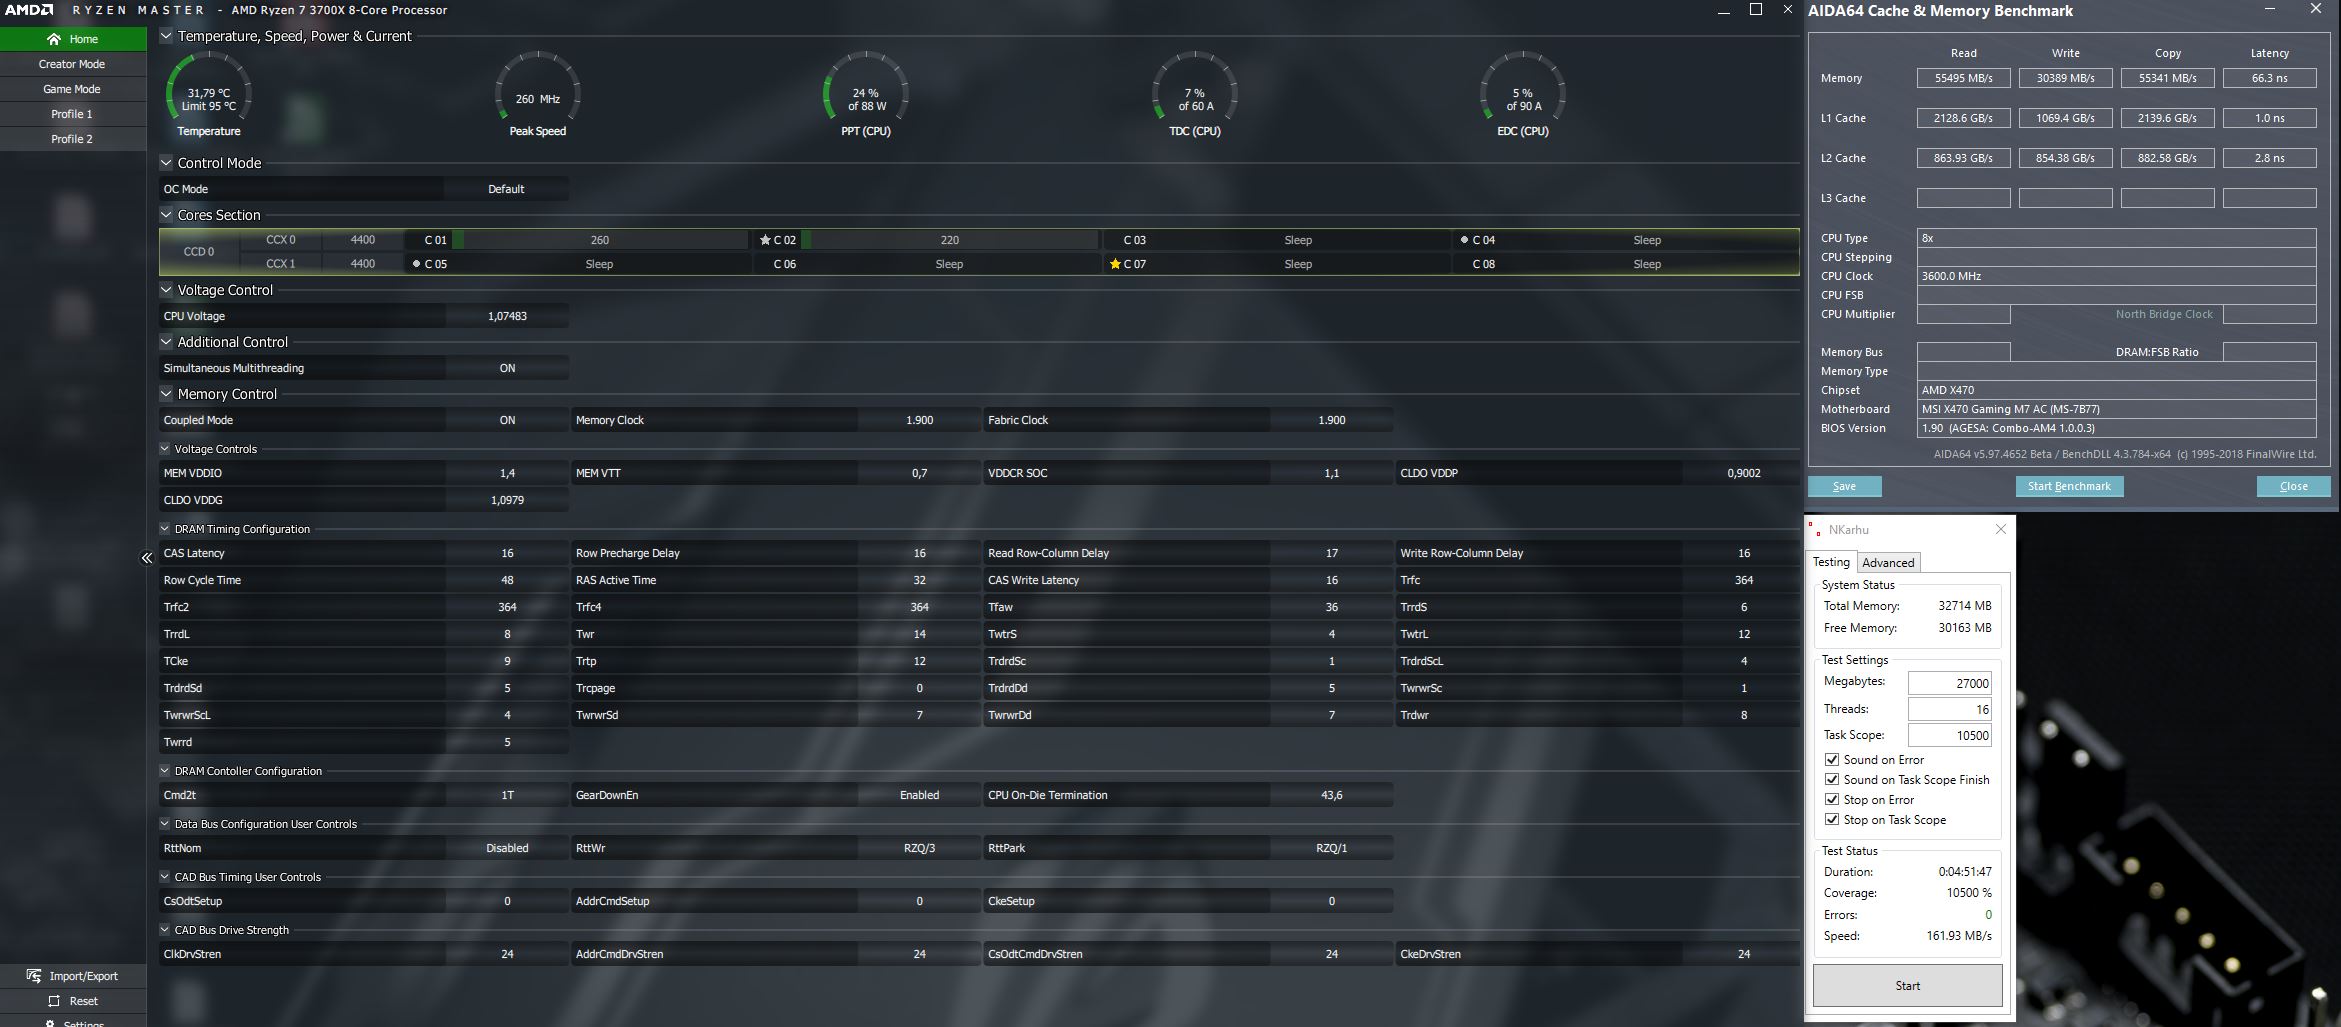Image resolution: width=2341 pixels, height=1027 pixels.
Task: Click the Reset icon in sidebar
Action: coord(54,1001)
